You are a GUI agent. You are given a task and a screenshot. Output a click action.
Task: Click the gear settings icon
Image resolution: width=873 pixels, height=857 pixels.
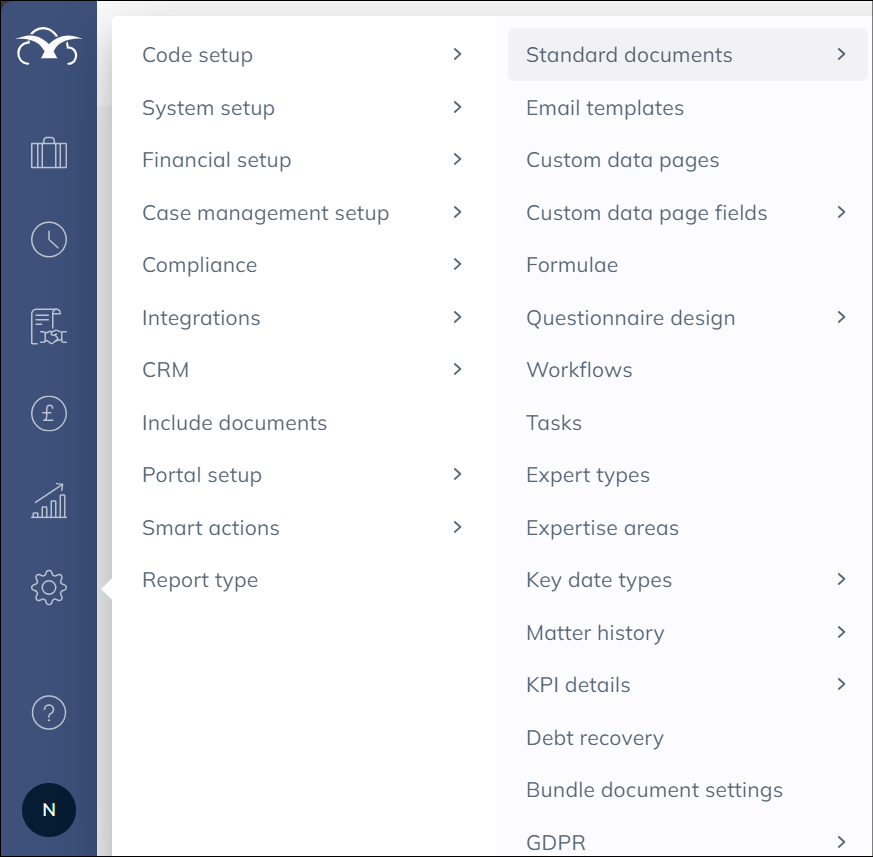[49, 587]
